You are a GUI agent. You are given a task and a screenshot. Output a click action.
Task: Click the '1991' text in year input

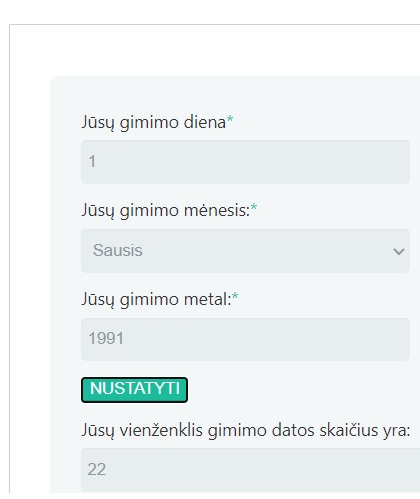coord(106,339)
